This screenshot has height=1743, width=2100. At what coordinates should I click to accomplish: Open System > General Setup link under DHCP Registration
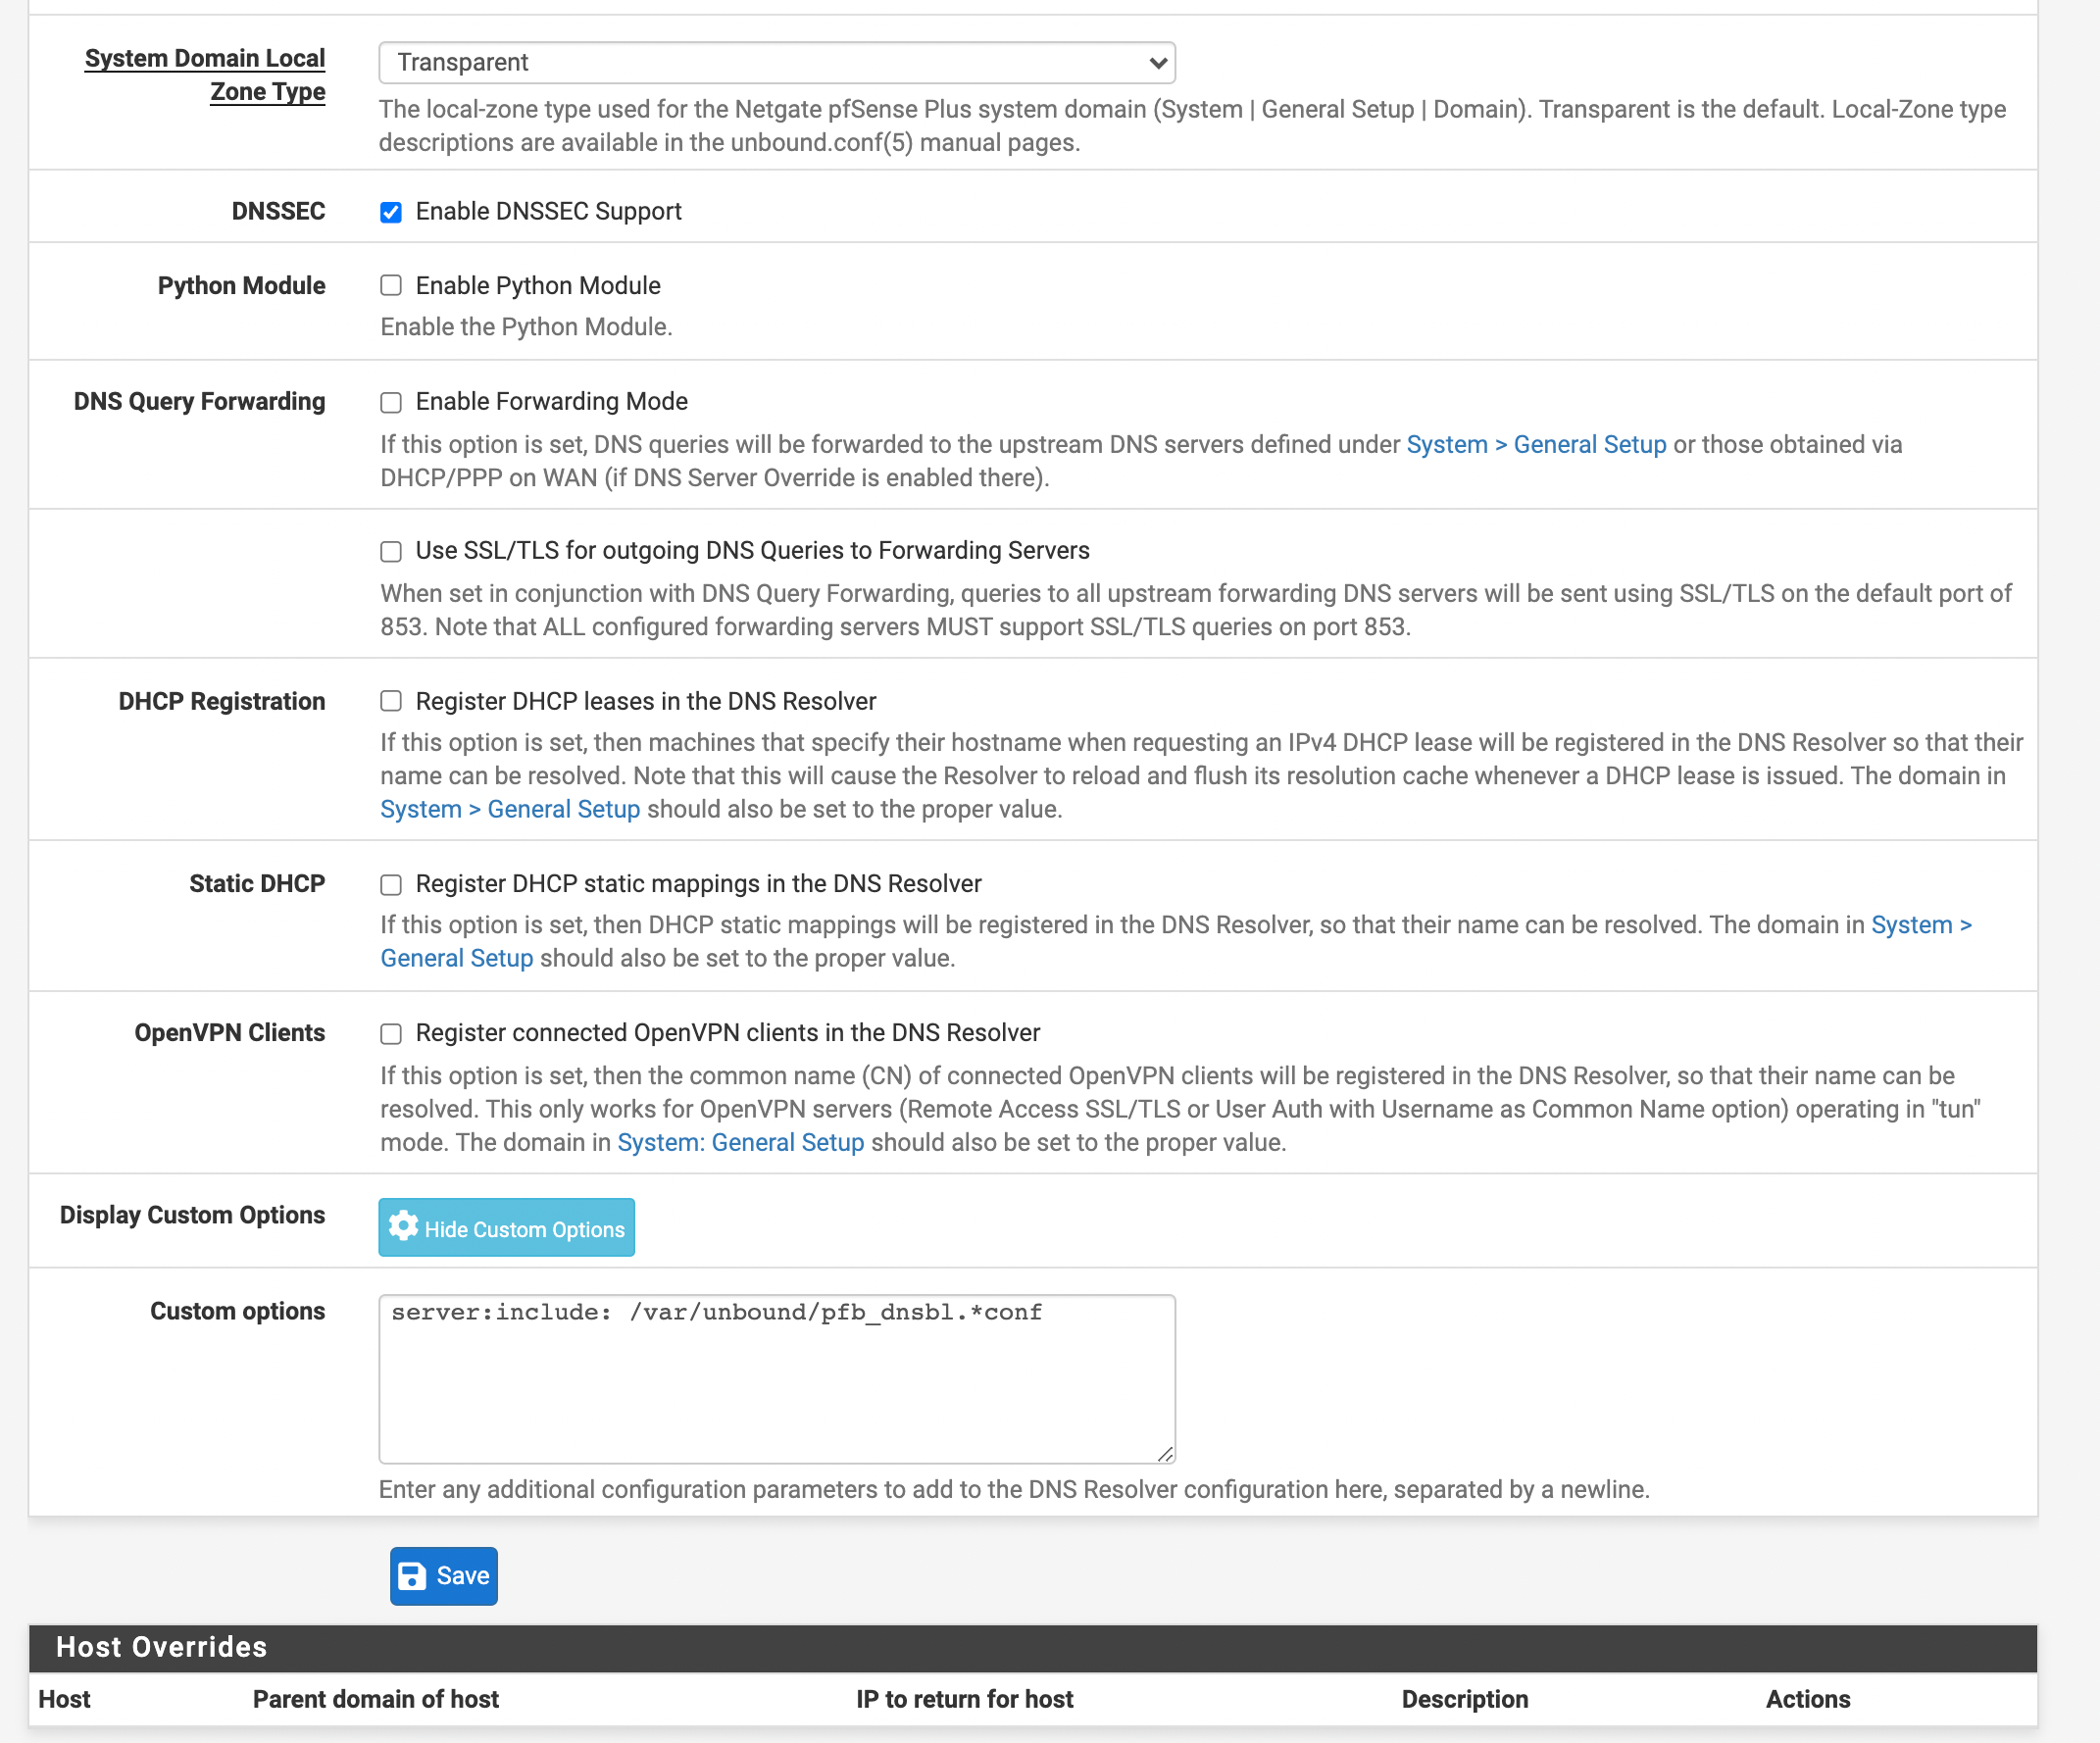(x=510, y=809)
